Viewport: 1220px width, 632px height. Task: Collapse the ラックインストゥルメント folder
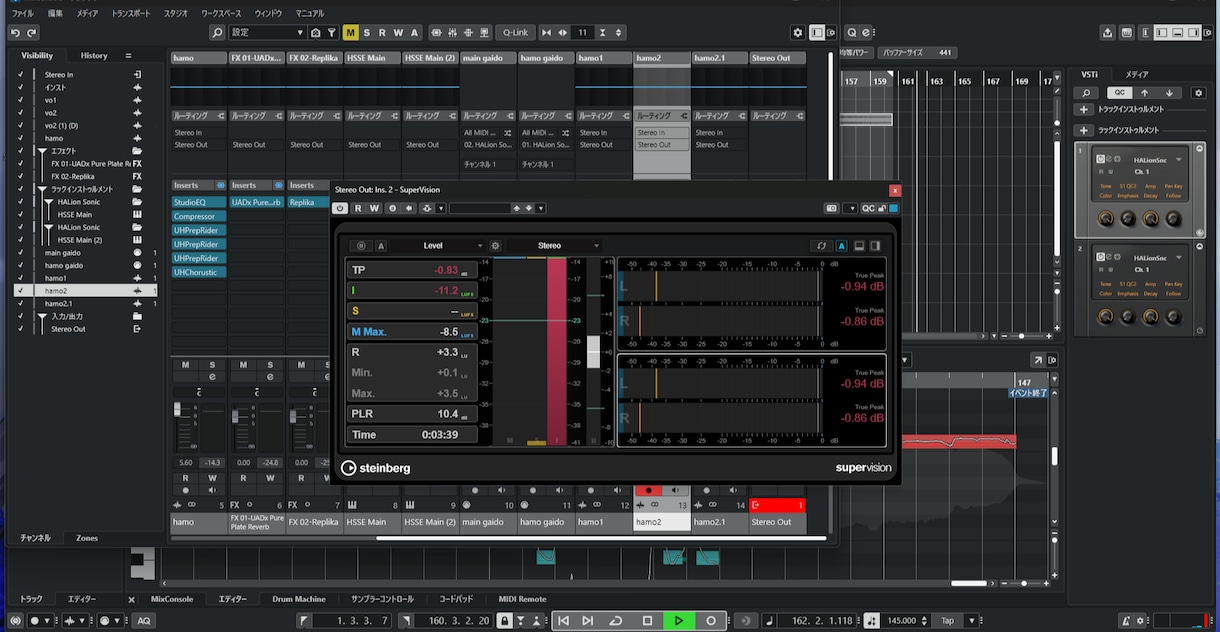click(42, 189)
